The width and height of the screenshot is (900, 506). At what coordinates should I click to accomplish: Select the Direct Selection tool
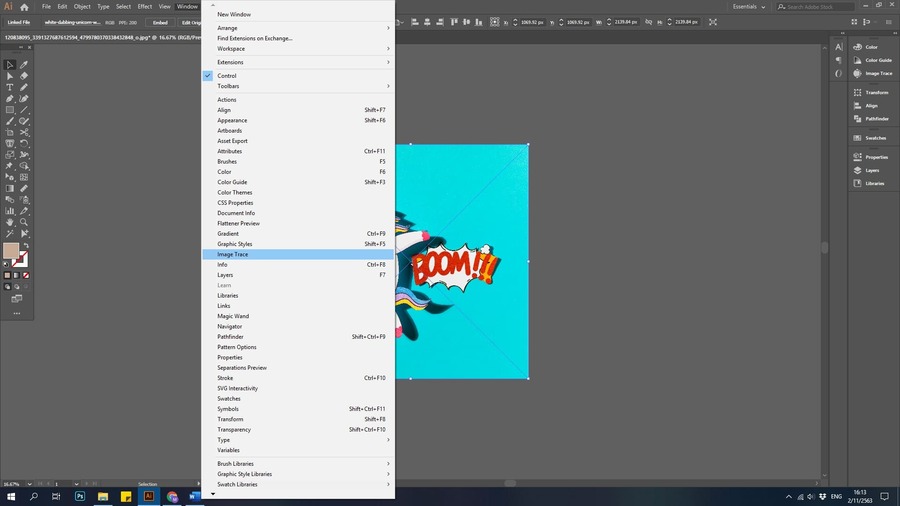10,76
